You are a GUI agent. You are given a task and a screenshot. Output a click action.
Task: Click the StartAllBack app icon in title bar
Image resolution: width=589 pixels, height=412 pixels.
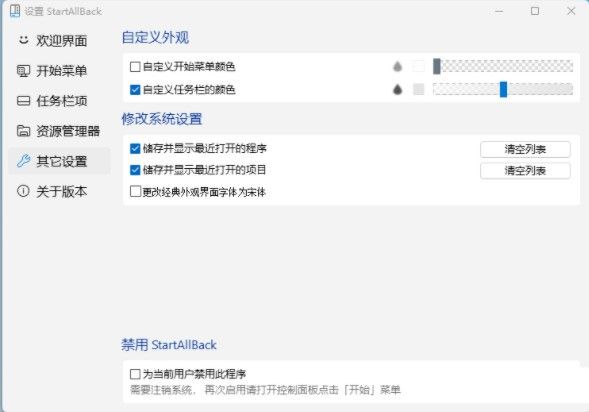point(15,11)
